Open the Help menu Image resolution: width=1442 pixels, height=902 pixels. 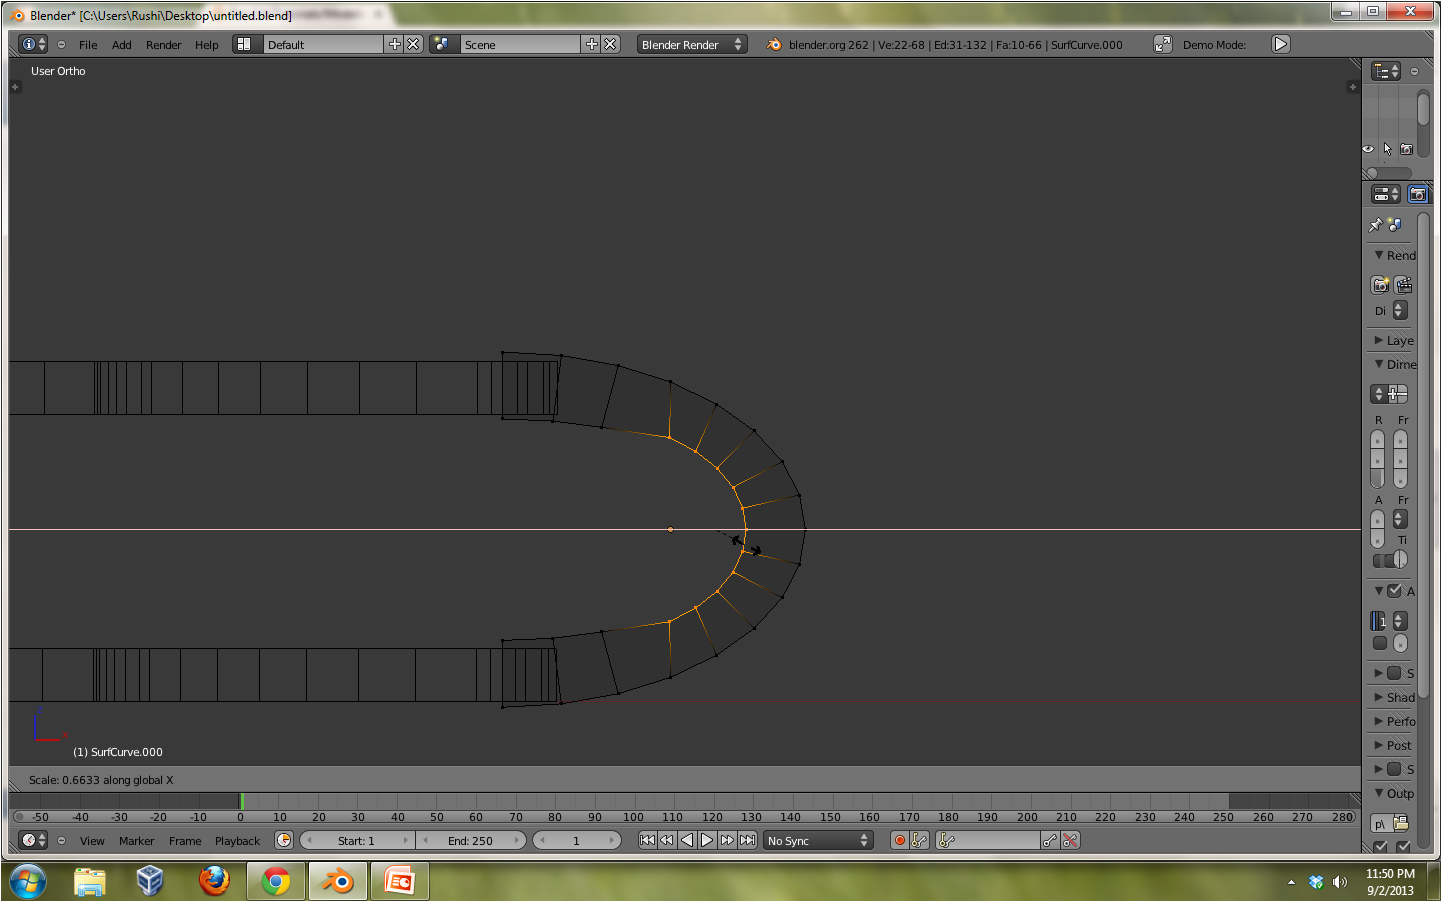[207, 45]
